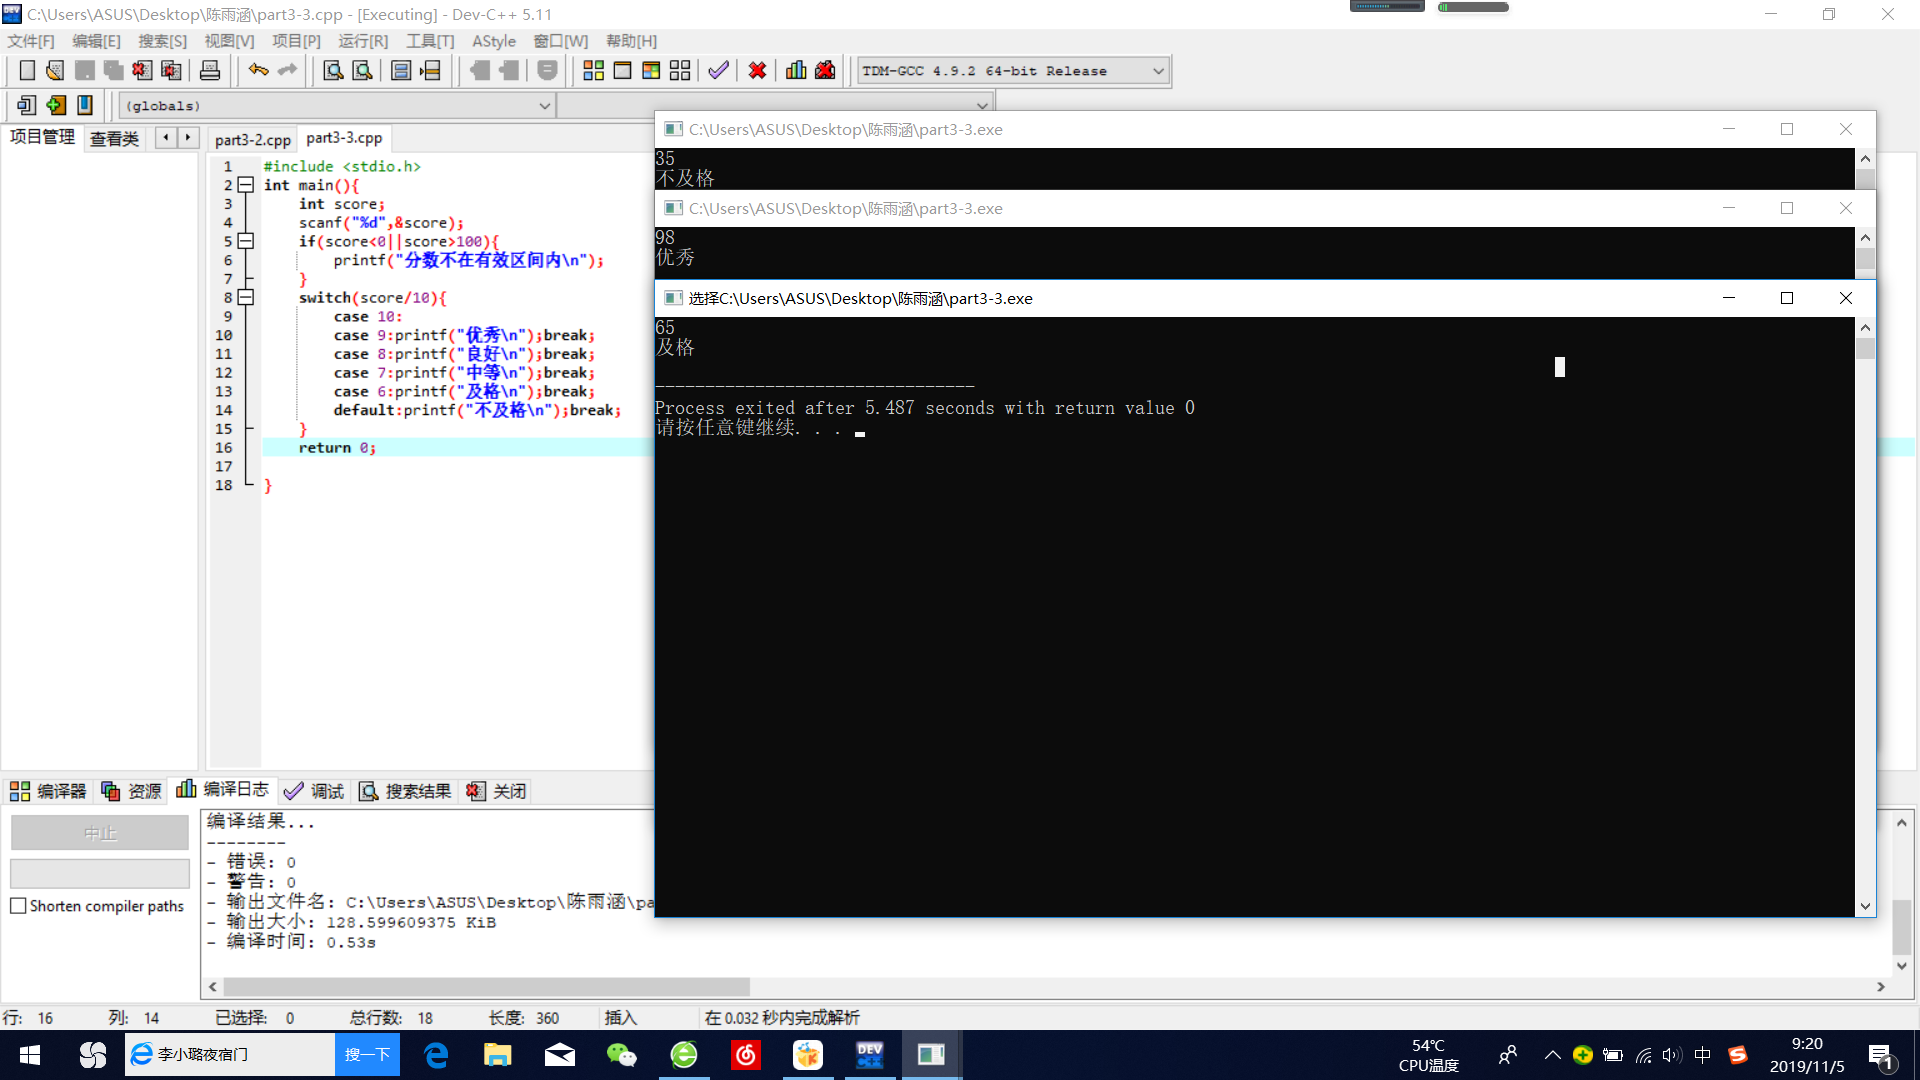The width and height of the screenshot is (1920, 1080).
Task: Click the green plus bookmark icon
Action: coord(56,105)
